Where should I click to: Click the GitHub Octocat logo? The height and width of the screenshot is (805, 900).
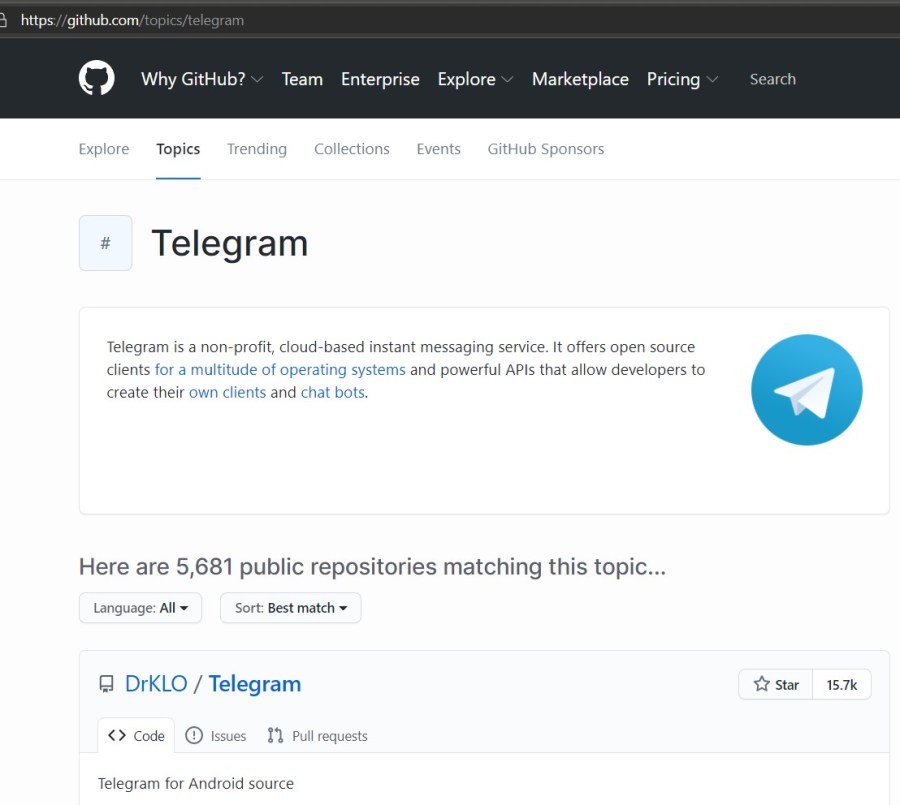[x=97, y=78]
